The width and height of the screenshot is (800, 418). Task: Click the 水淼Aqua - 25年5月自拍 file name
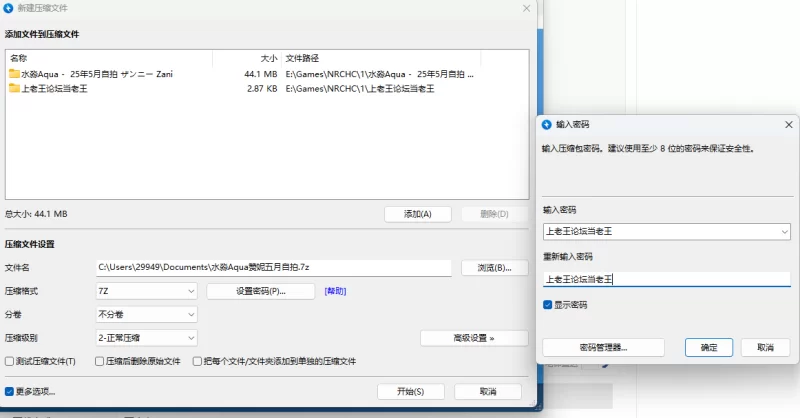(97, 74)
